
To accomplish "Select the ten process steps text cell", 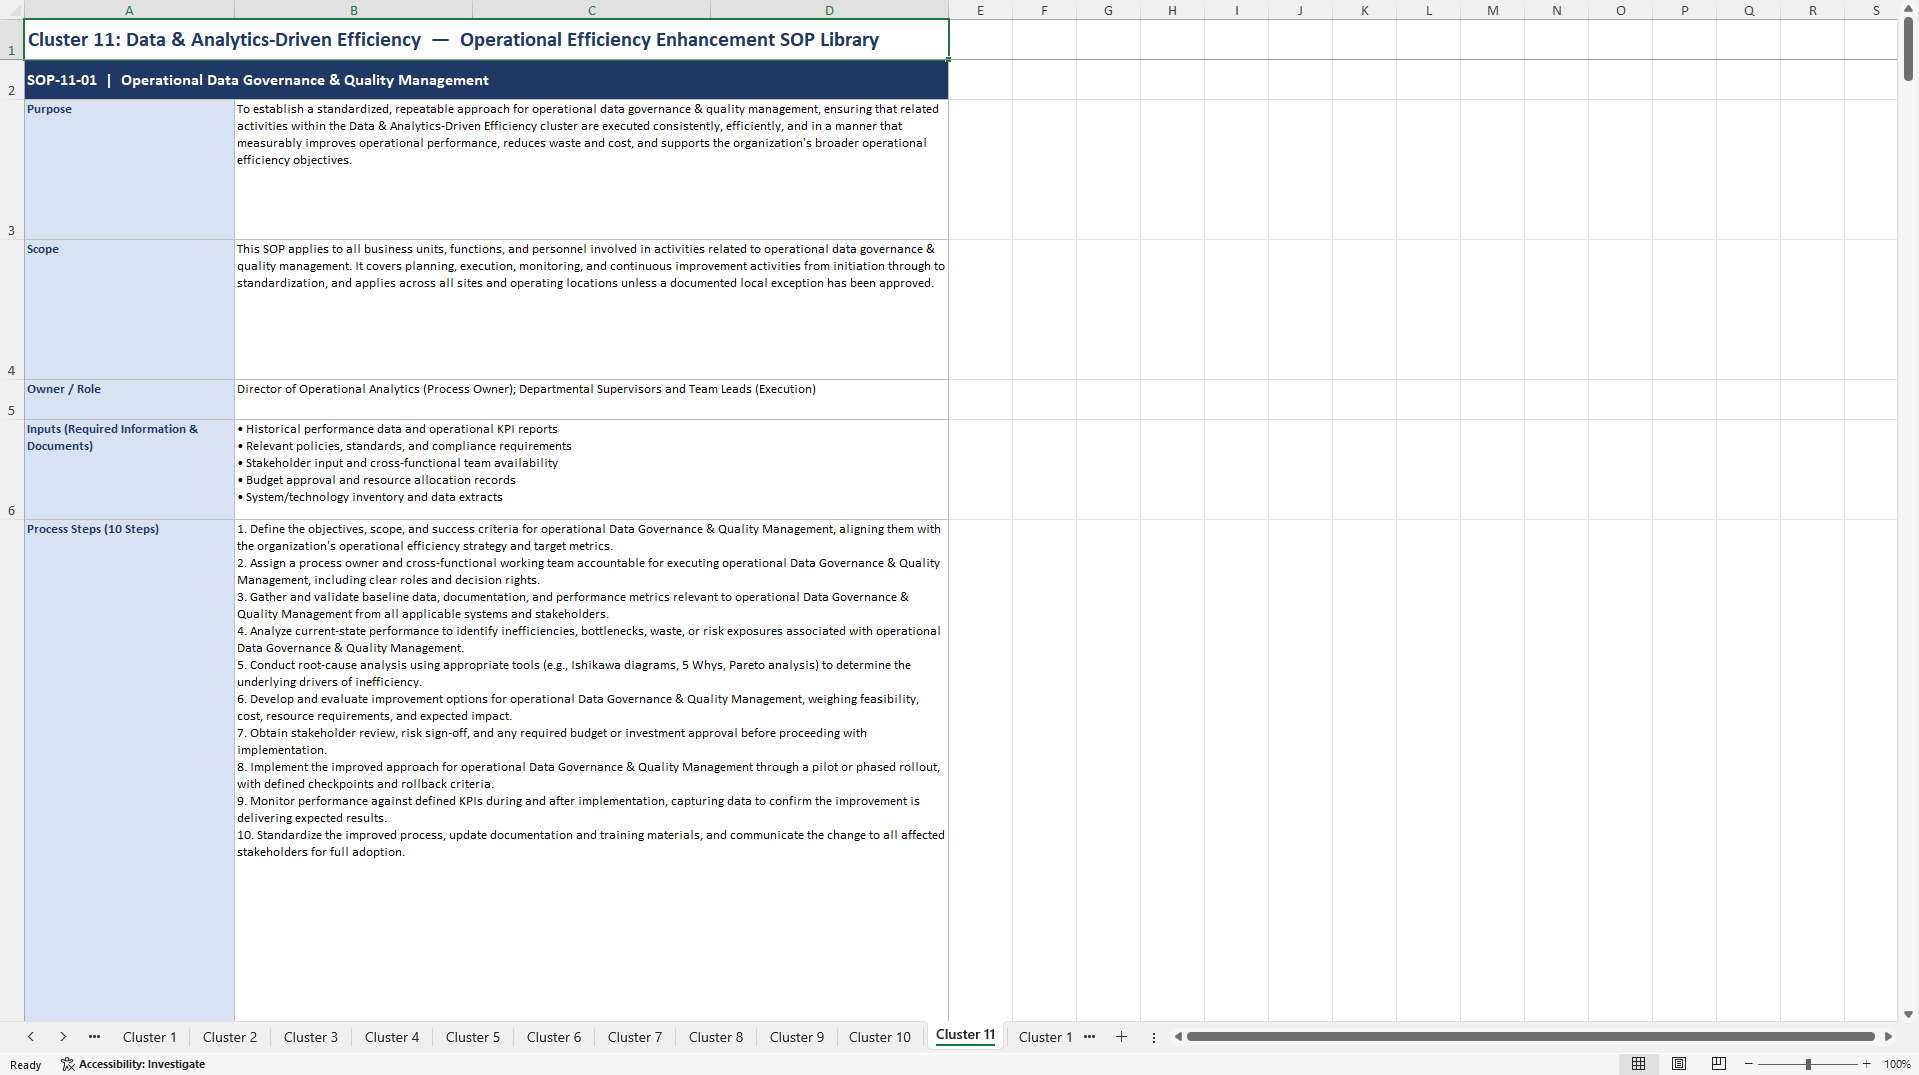I will click(591, 770).
